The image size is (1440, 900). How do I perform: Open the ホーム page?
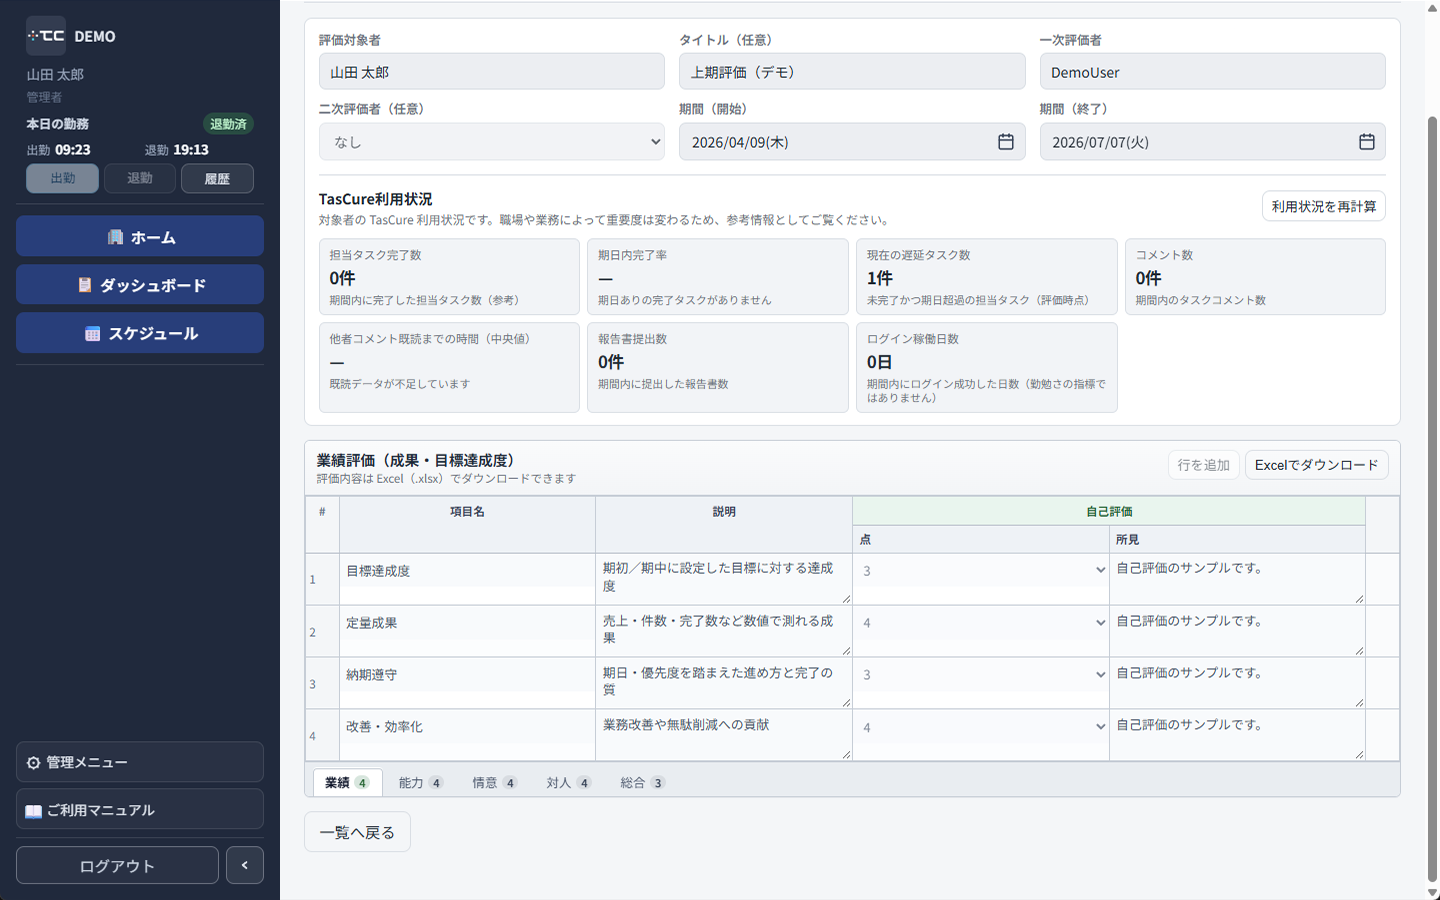(140, 237)
